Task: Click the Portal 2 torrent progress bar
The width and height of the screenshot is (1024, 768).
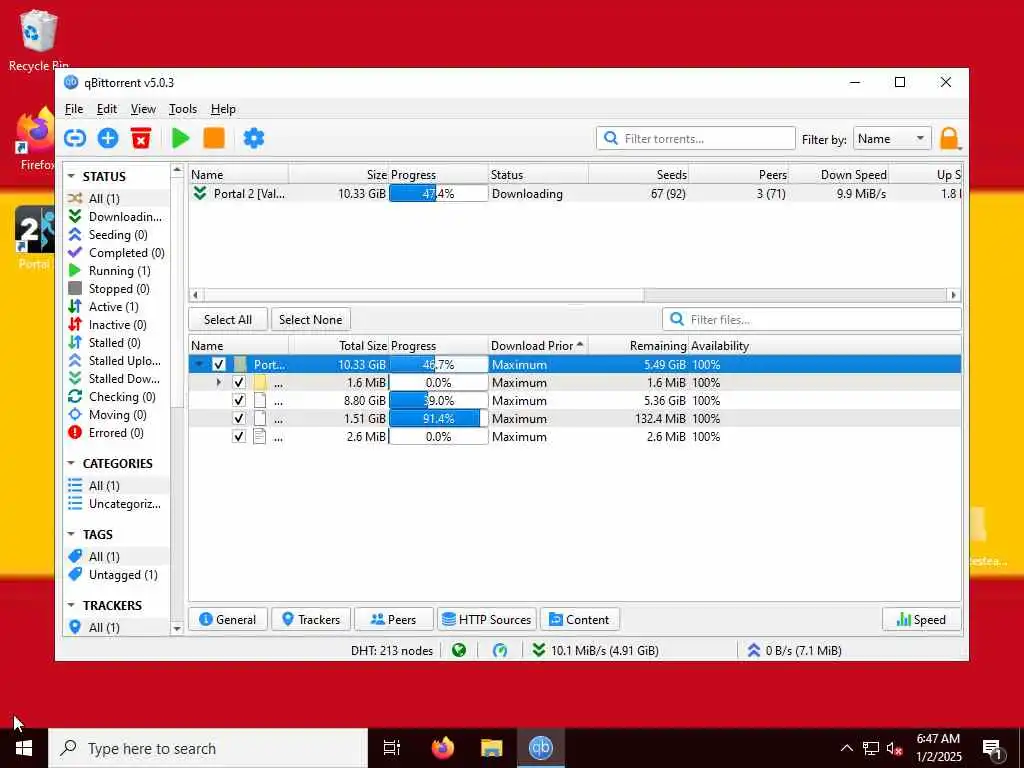Action: (x=438, y=193)
